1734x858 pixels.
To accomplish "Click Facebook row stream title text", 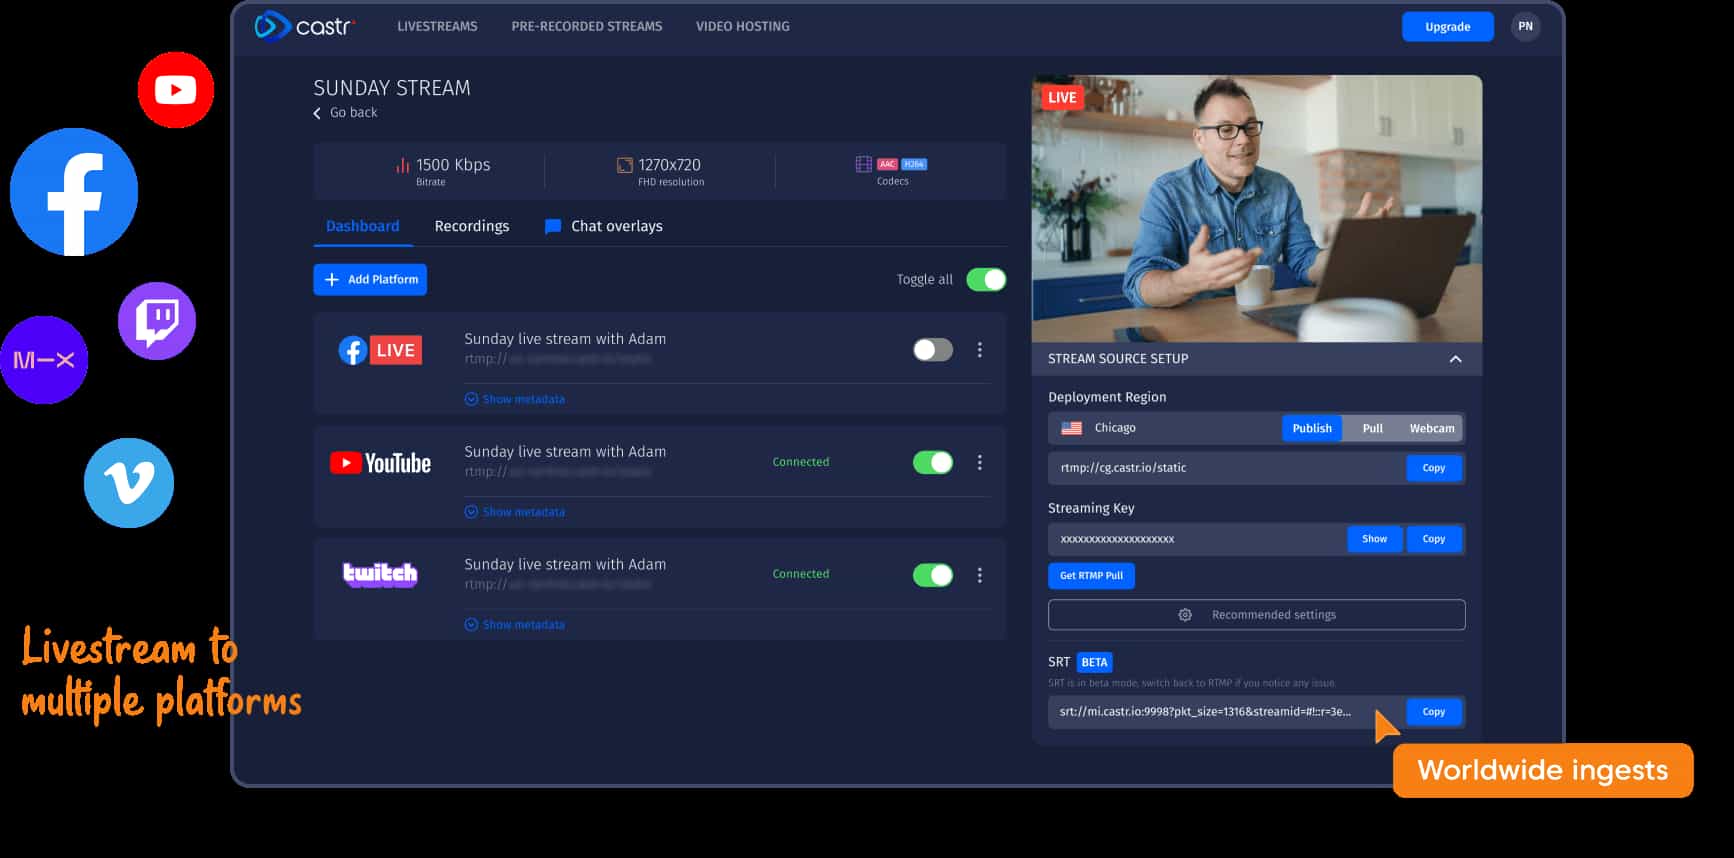I will coord(565,339).
